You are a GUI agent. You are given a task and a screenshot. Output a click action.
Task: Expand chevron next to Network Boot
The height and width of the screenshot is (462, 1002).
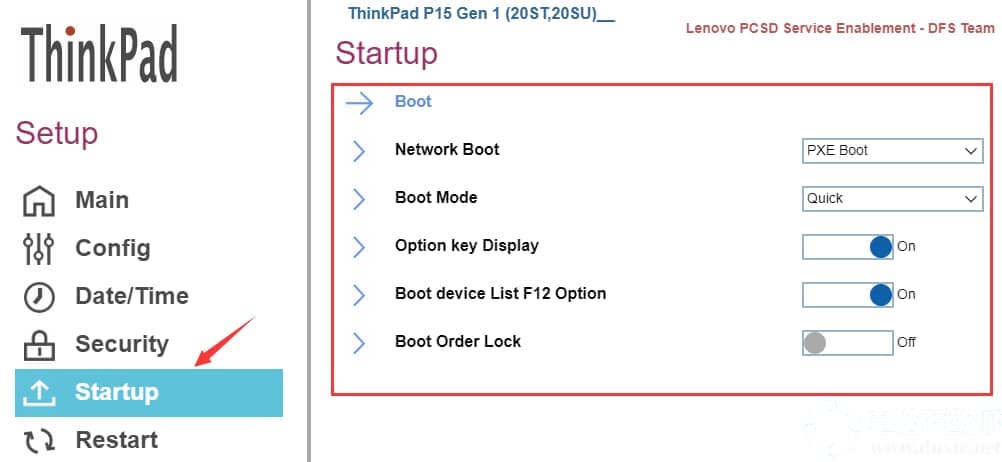coord(359,150)
